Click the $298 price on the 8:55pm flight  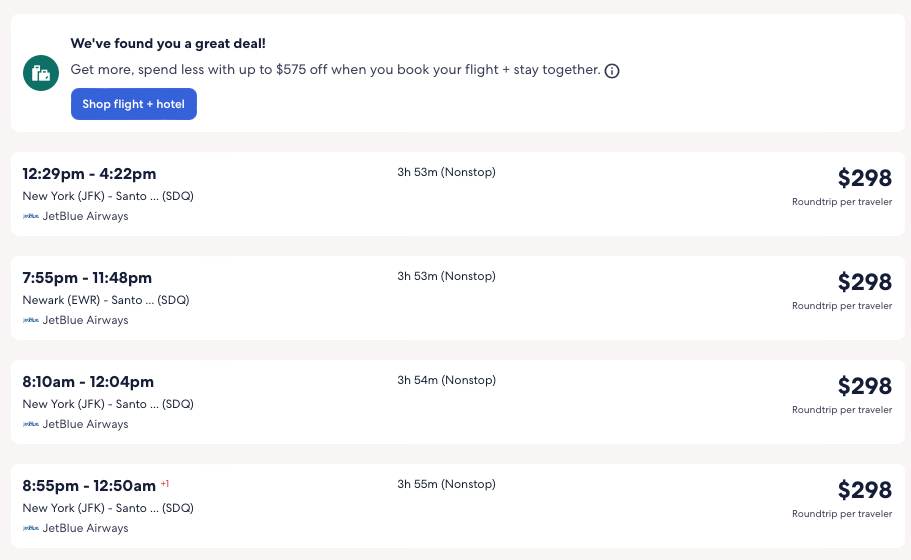(864, 490)
